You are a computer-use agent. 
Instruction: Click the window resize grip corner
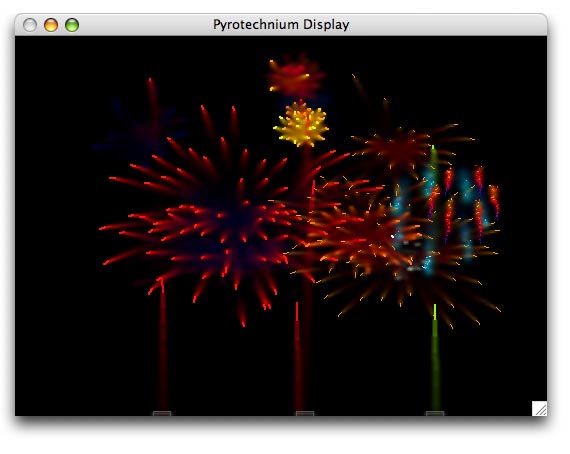[539, 409]
